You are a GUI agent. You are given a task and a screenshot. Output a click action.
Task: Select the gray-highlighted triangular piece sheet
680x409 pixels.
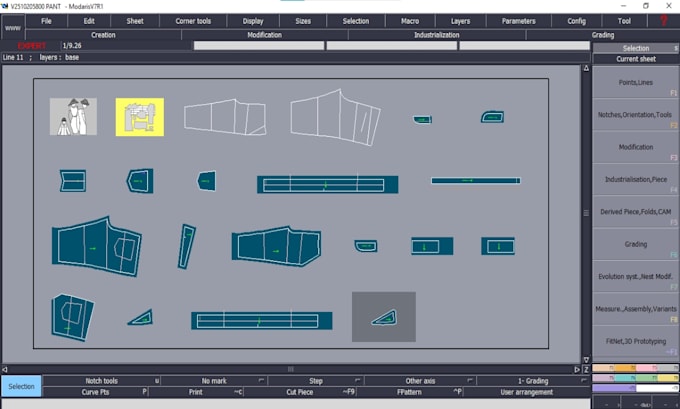384,317
